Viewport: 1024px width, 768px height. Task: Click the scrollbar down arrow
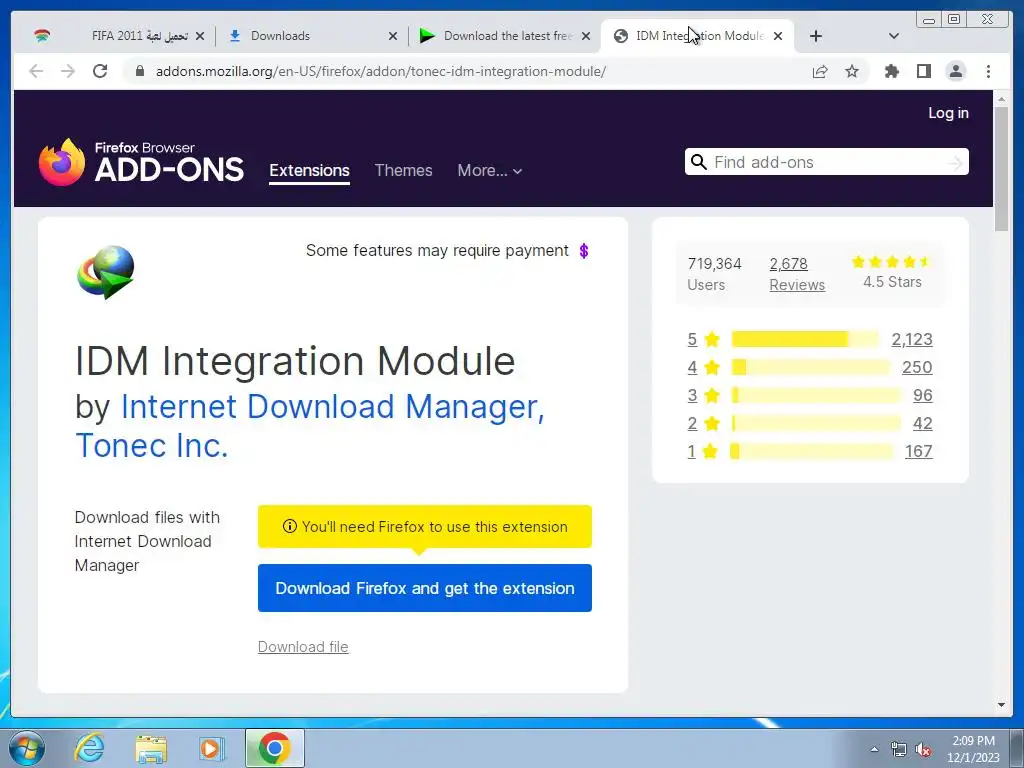[1001, 705]
